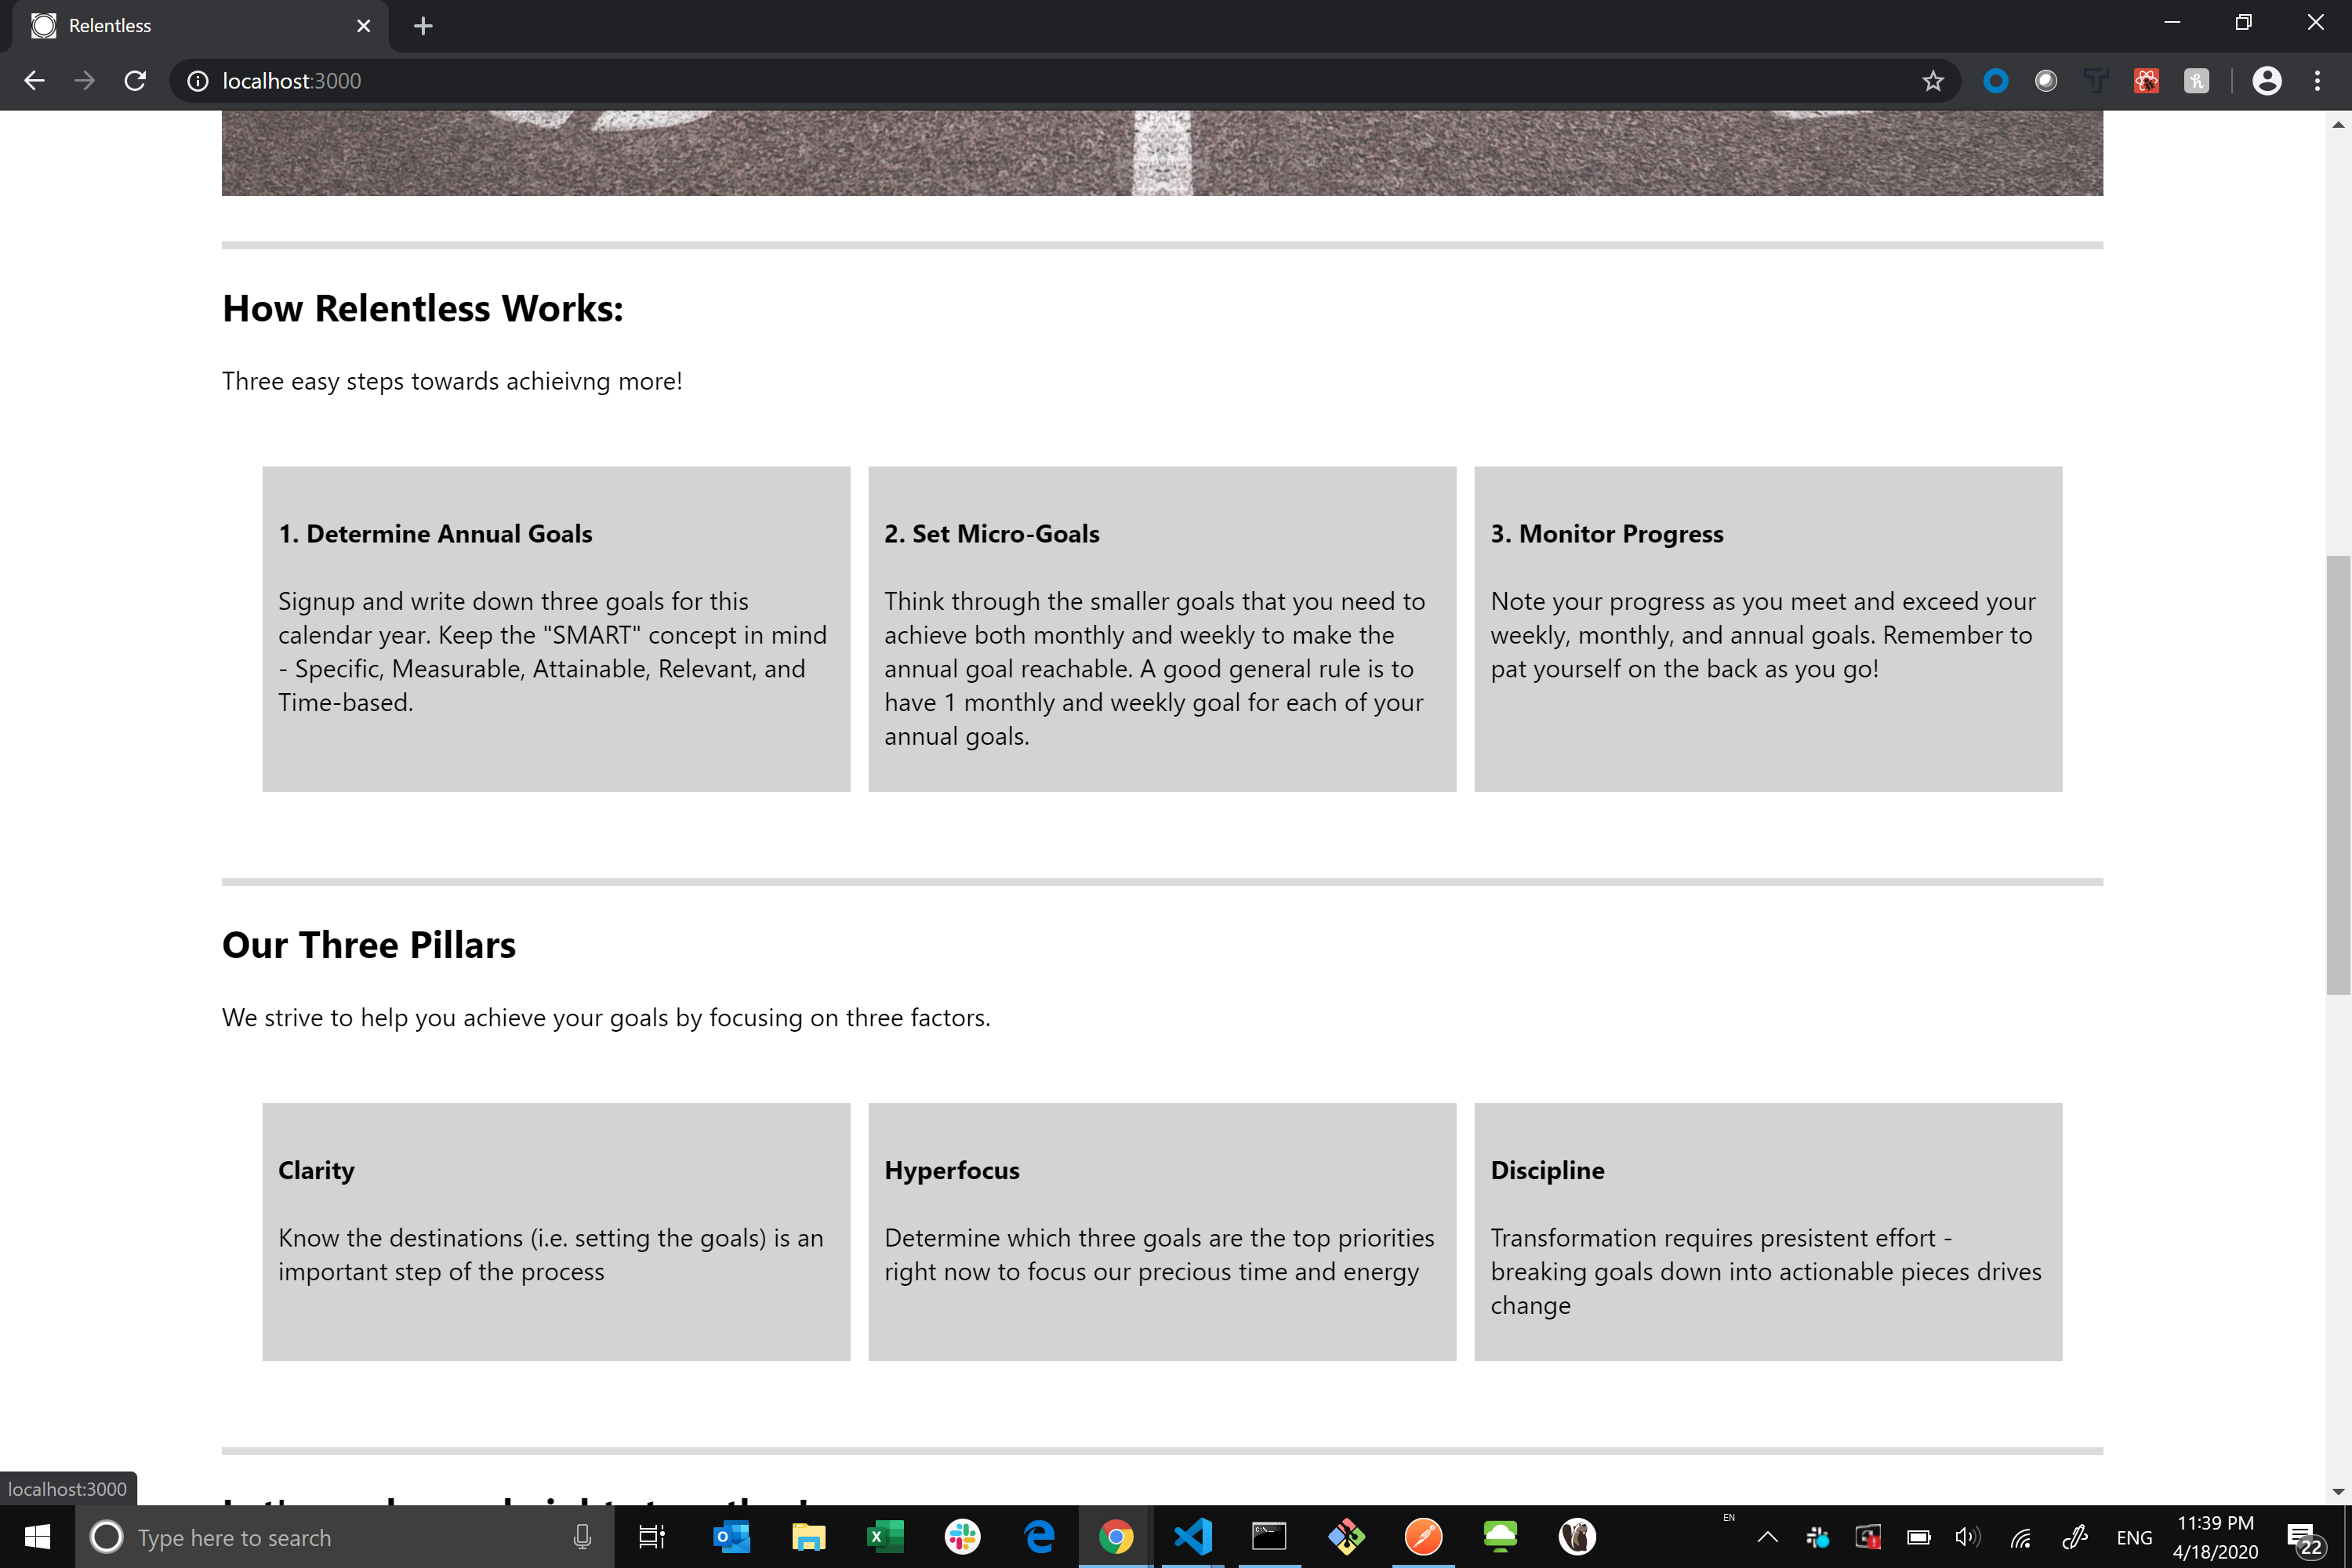Open Microsoft Excel from the taskbar
Screen dimensions: 2352x1568
point(885,1537)
